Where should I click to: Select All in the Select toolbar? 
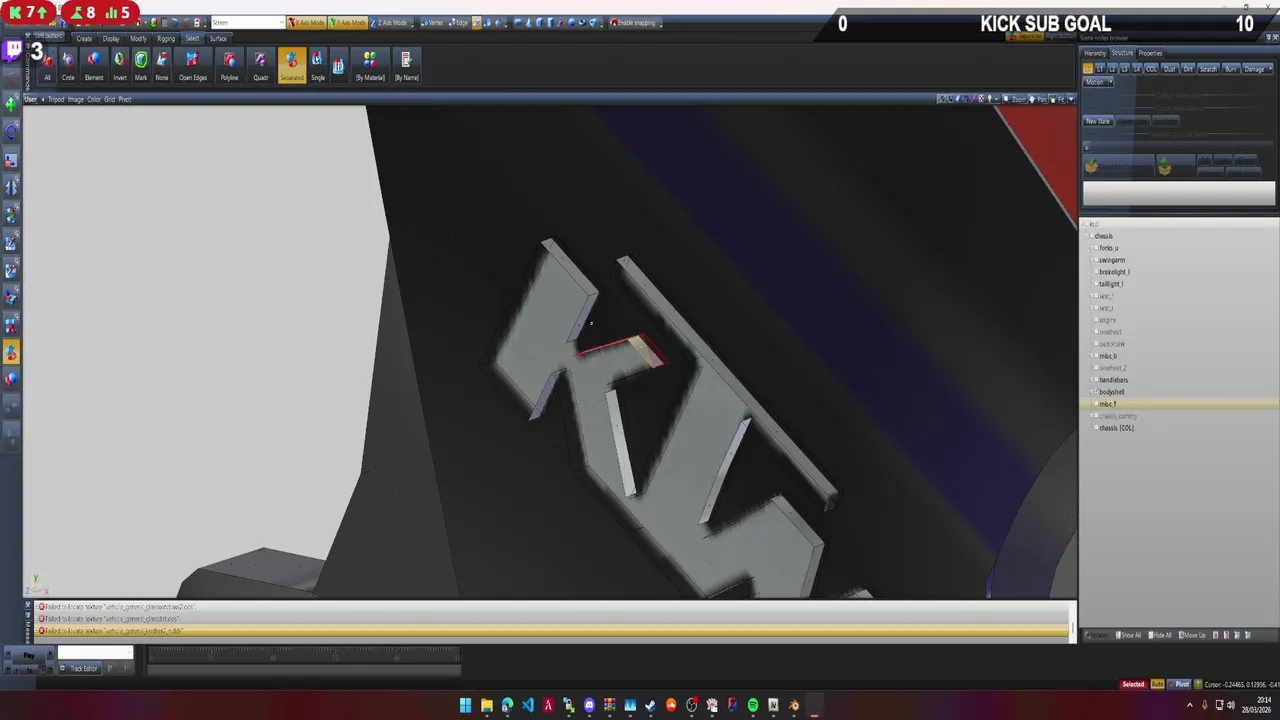[47, 66]
